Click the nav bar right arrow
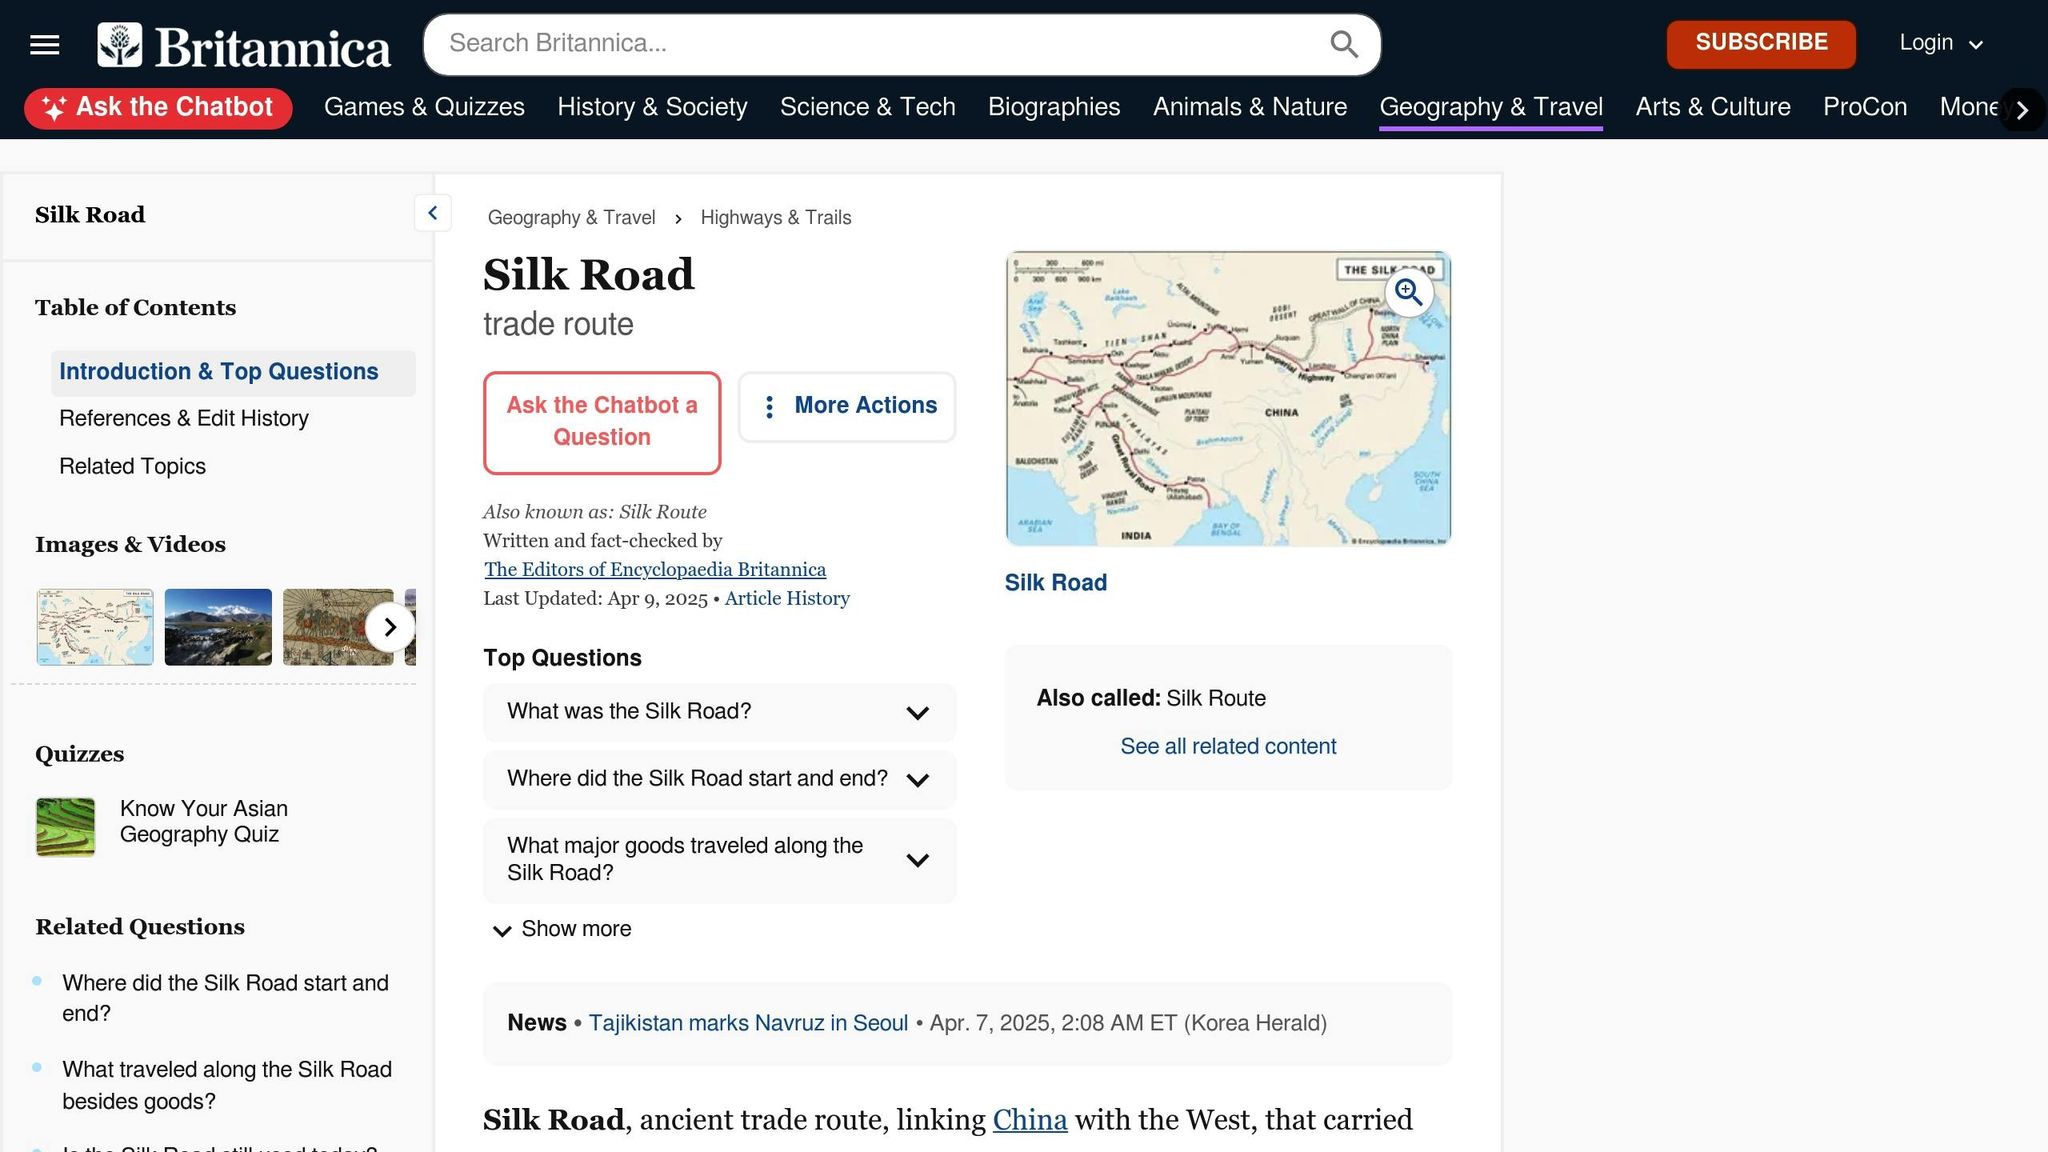The height and width of the screenshot is (1152, 2048). click(2022, 109)
